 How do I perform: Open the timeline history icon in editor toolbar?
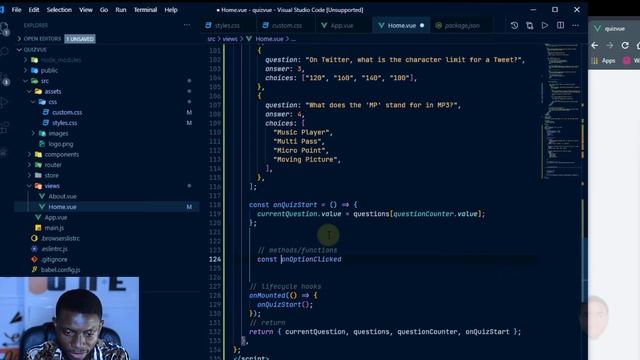tap(514, 25)
